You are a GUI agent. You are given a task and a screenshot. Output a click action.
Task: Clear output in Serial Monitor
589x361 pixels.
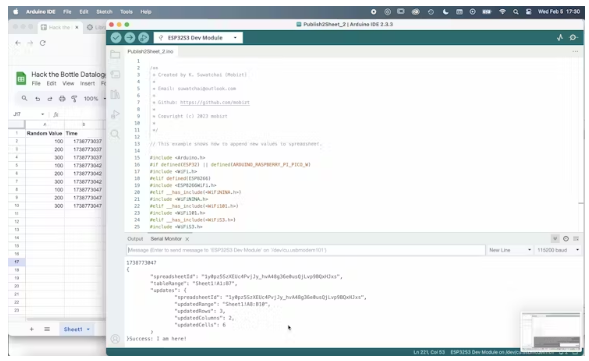576,239
